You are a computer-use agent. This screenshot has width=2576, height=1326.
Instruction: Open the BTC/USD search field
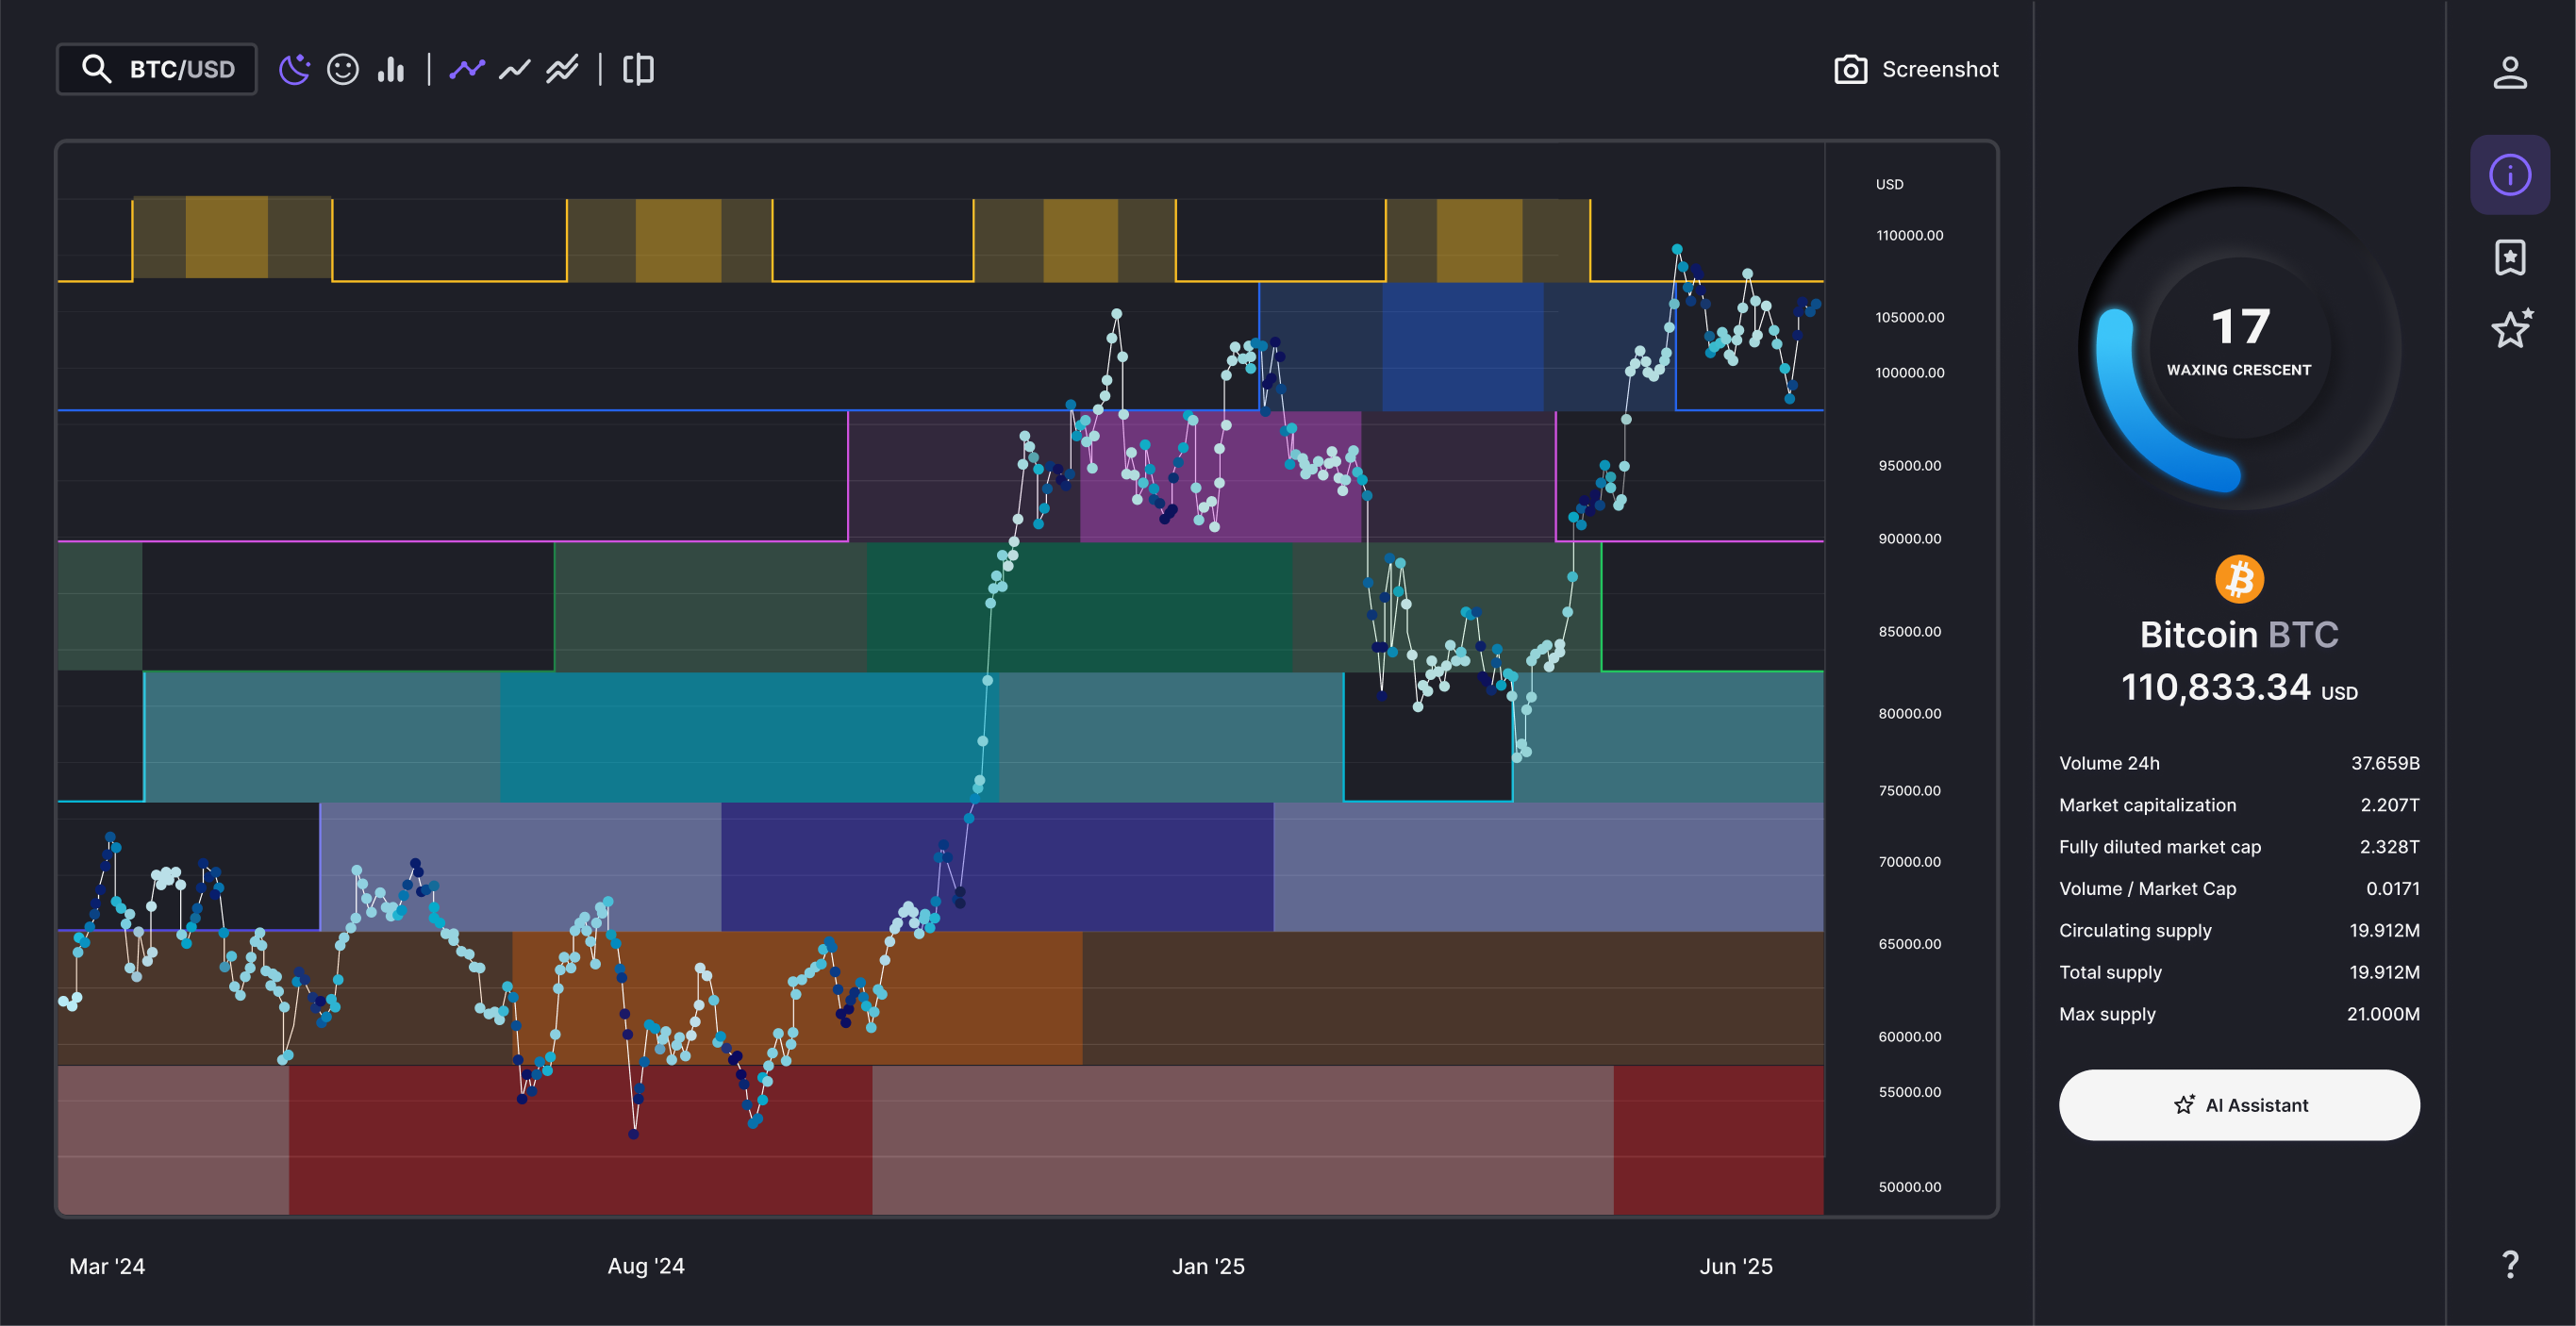click(157, 69)
